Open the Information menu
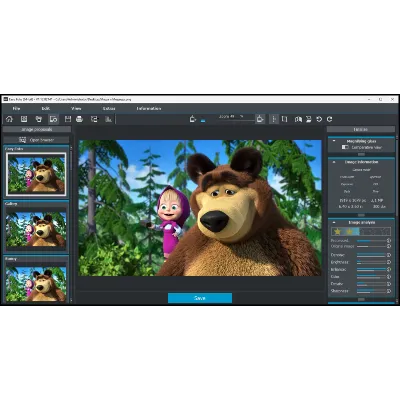400x400 pixels. tap(149, 109)
